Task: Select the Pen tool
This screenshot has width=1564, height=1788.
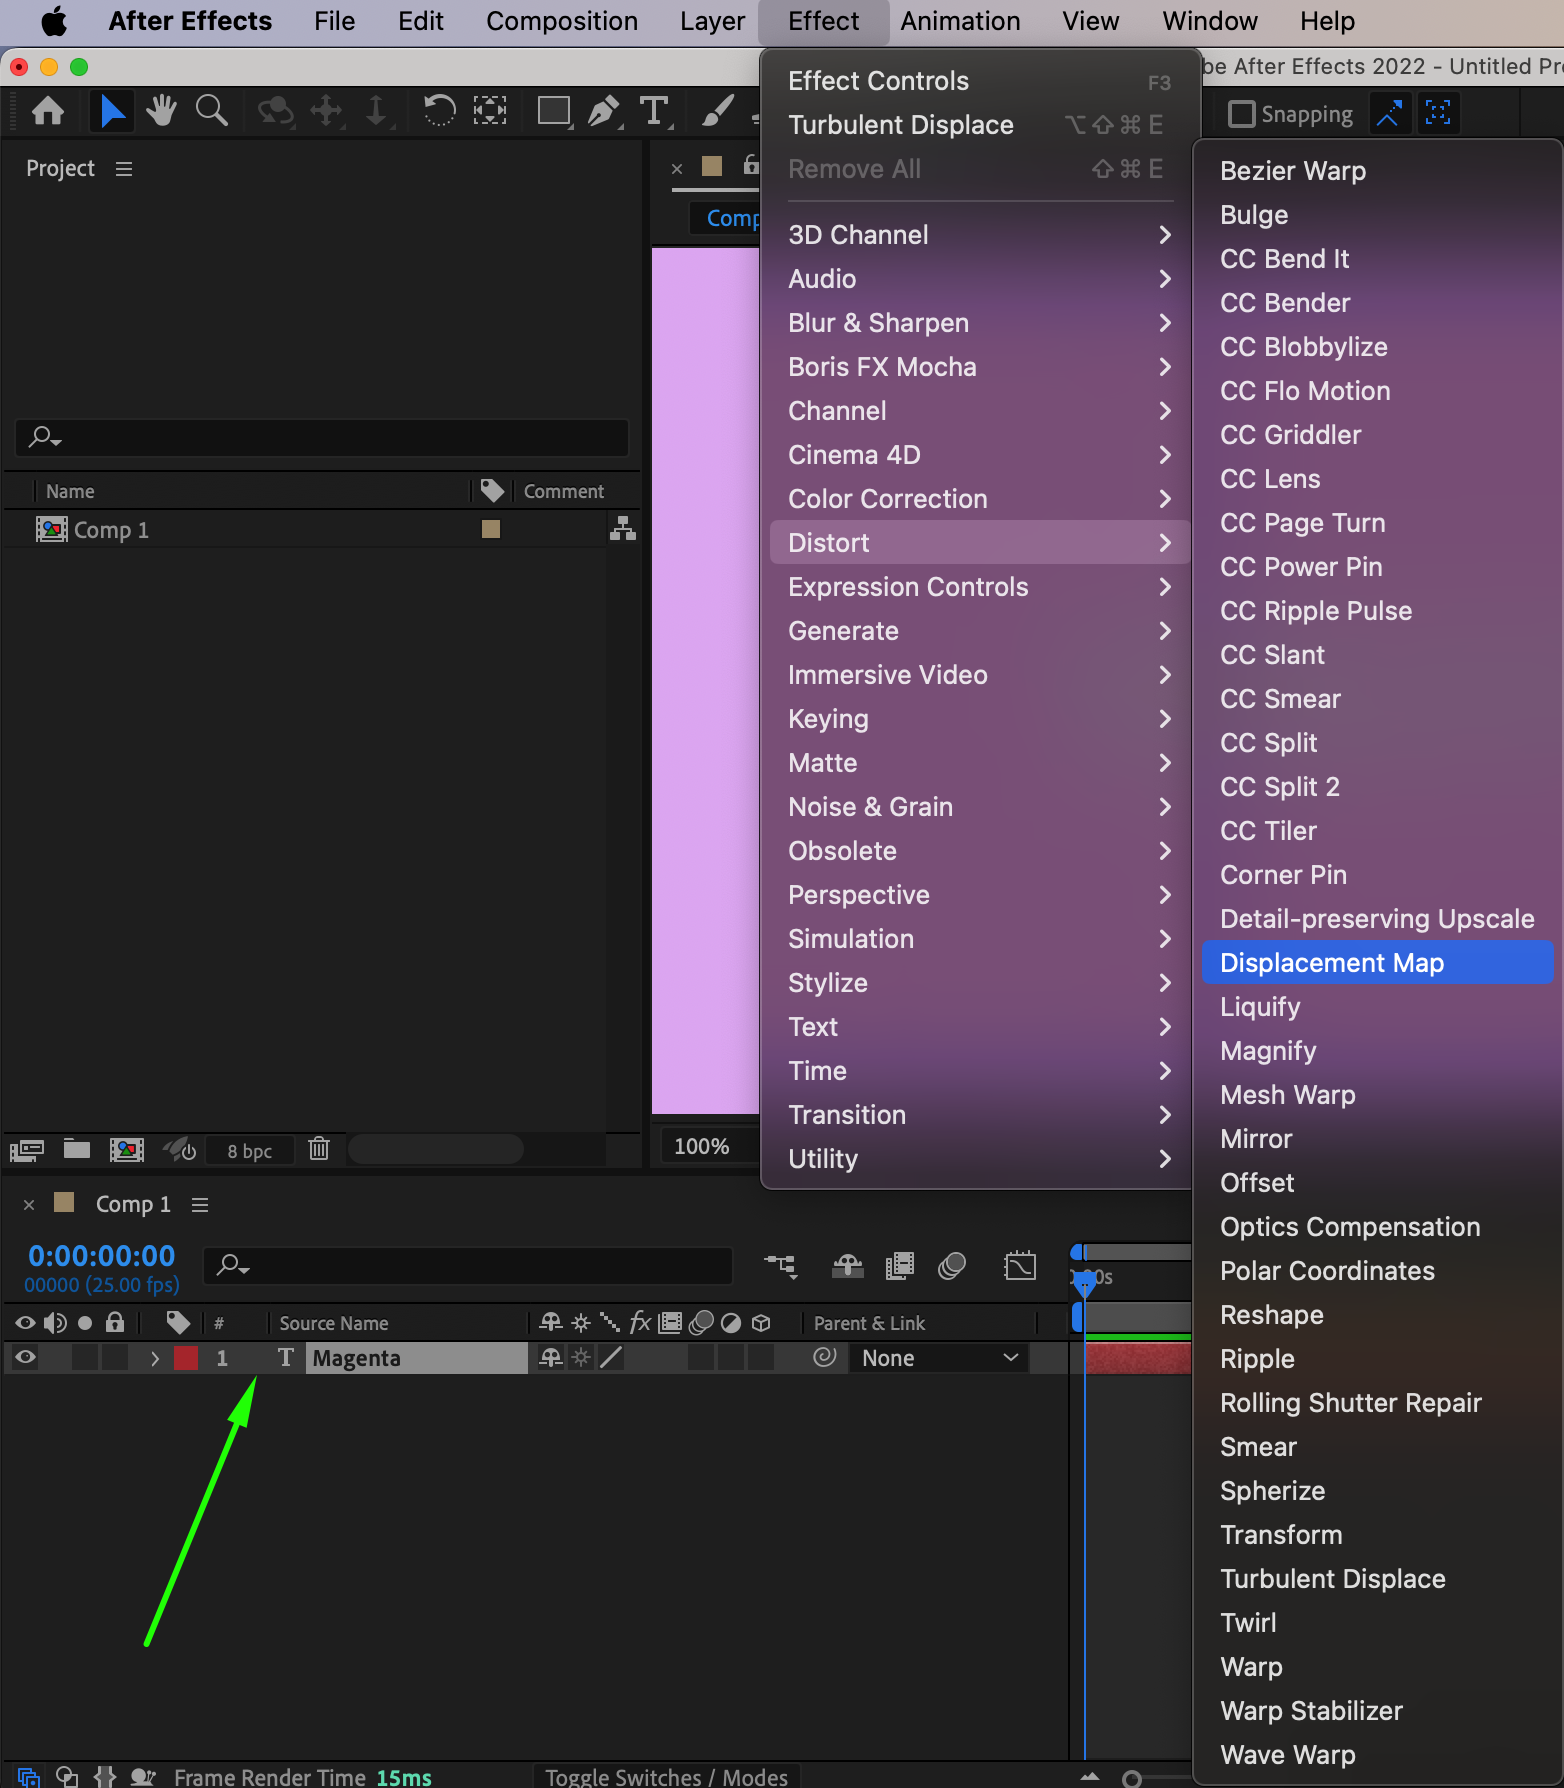Action: coord(604,111)
